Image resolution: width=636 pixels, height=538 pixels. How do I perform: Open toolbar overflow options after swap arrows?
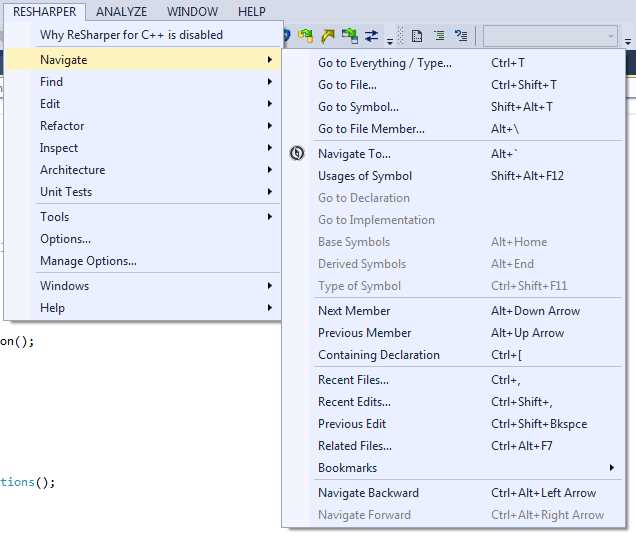390,41
